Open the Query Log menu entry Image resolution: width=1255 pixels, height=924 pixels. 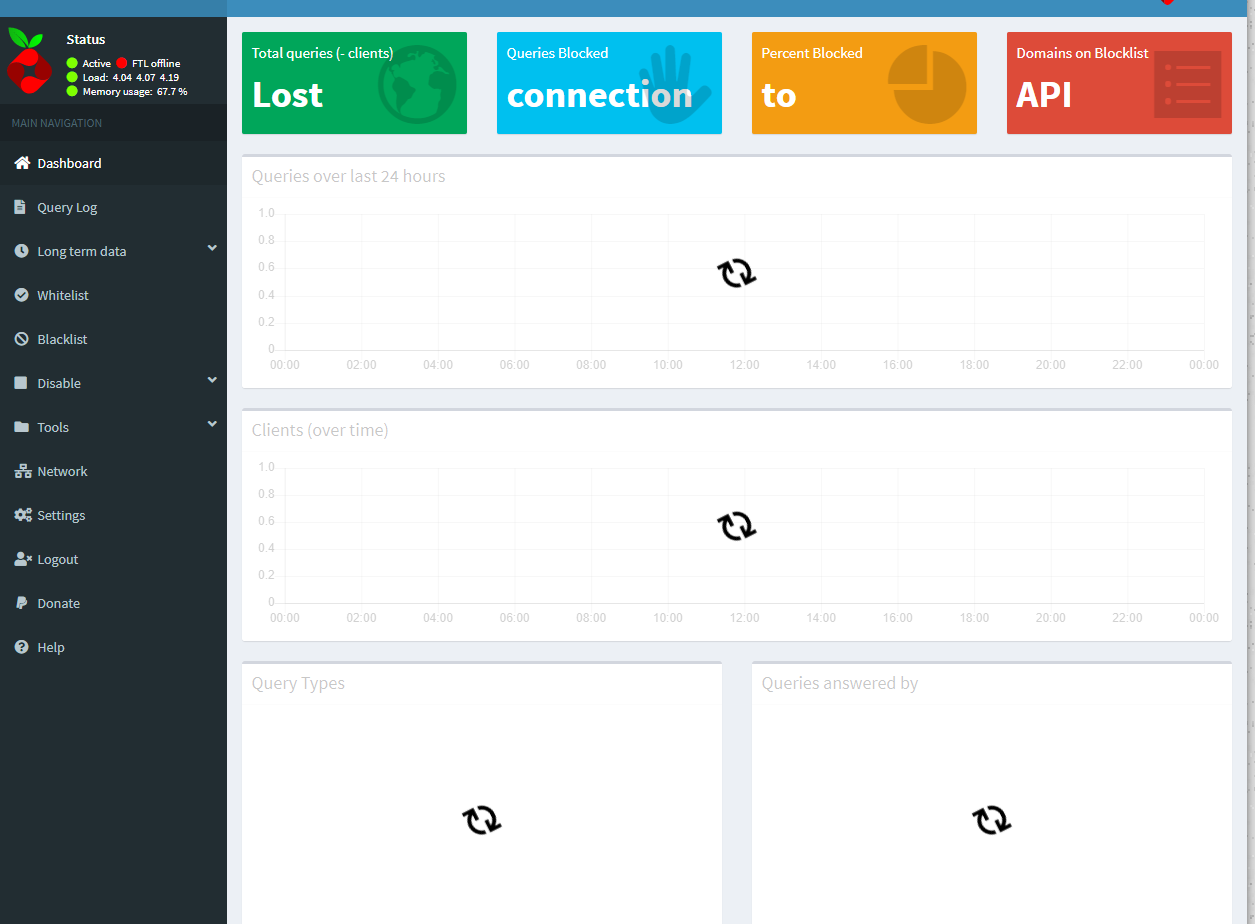coord(65,207)
